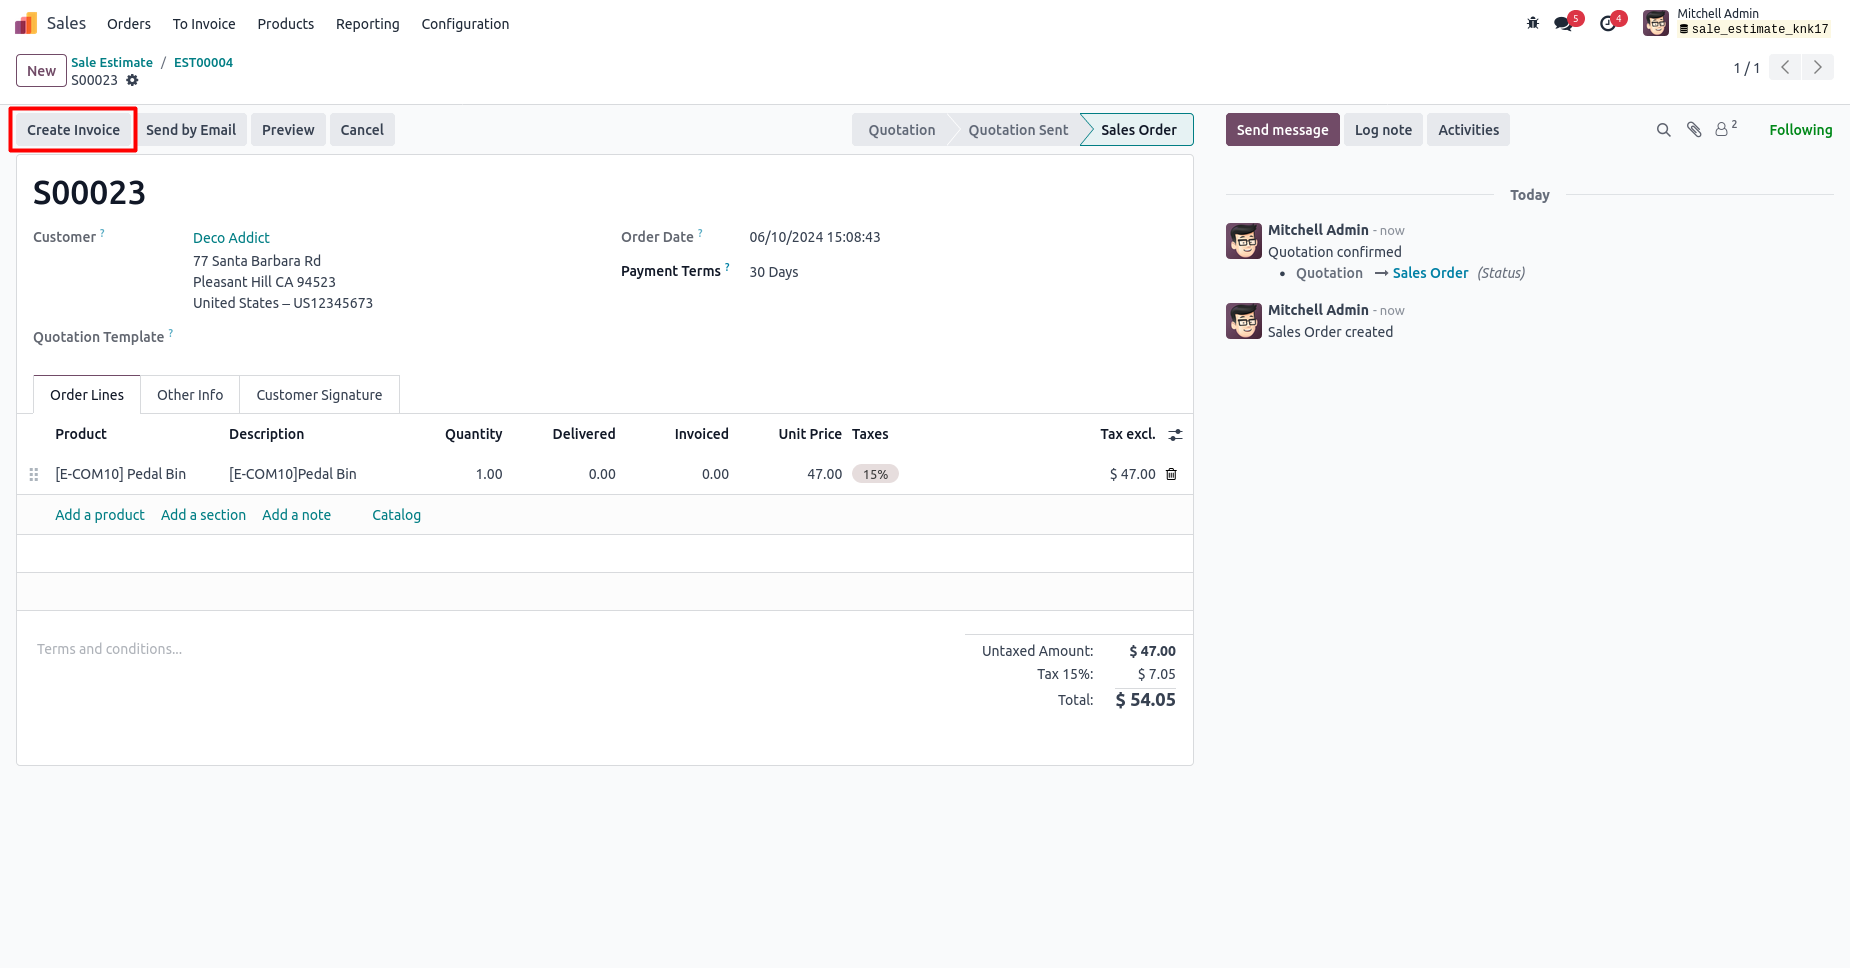The height and width of the screenshot is (968, 1850).
Task: Click Add a note link
Action: click(296, 515)
